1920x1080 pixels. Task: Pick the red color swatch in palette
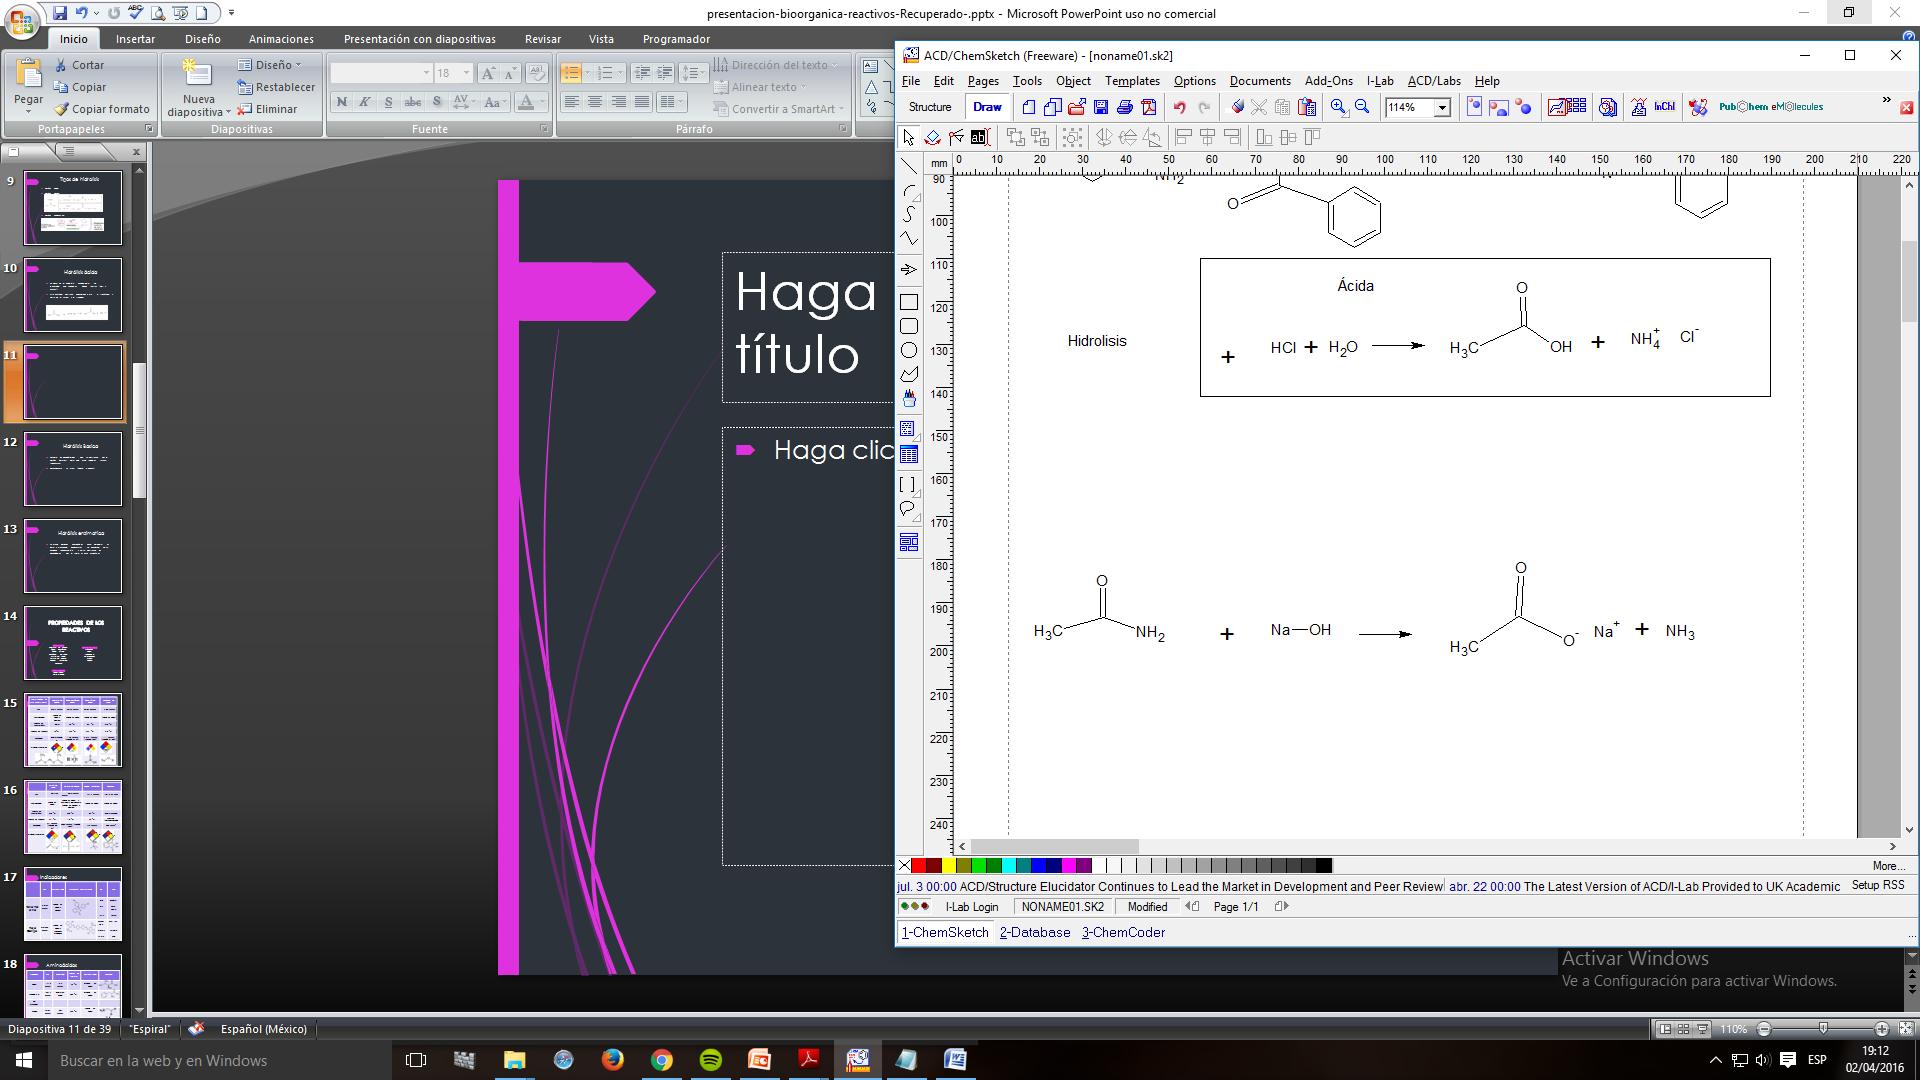pos(918,866)
